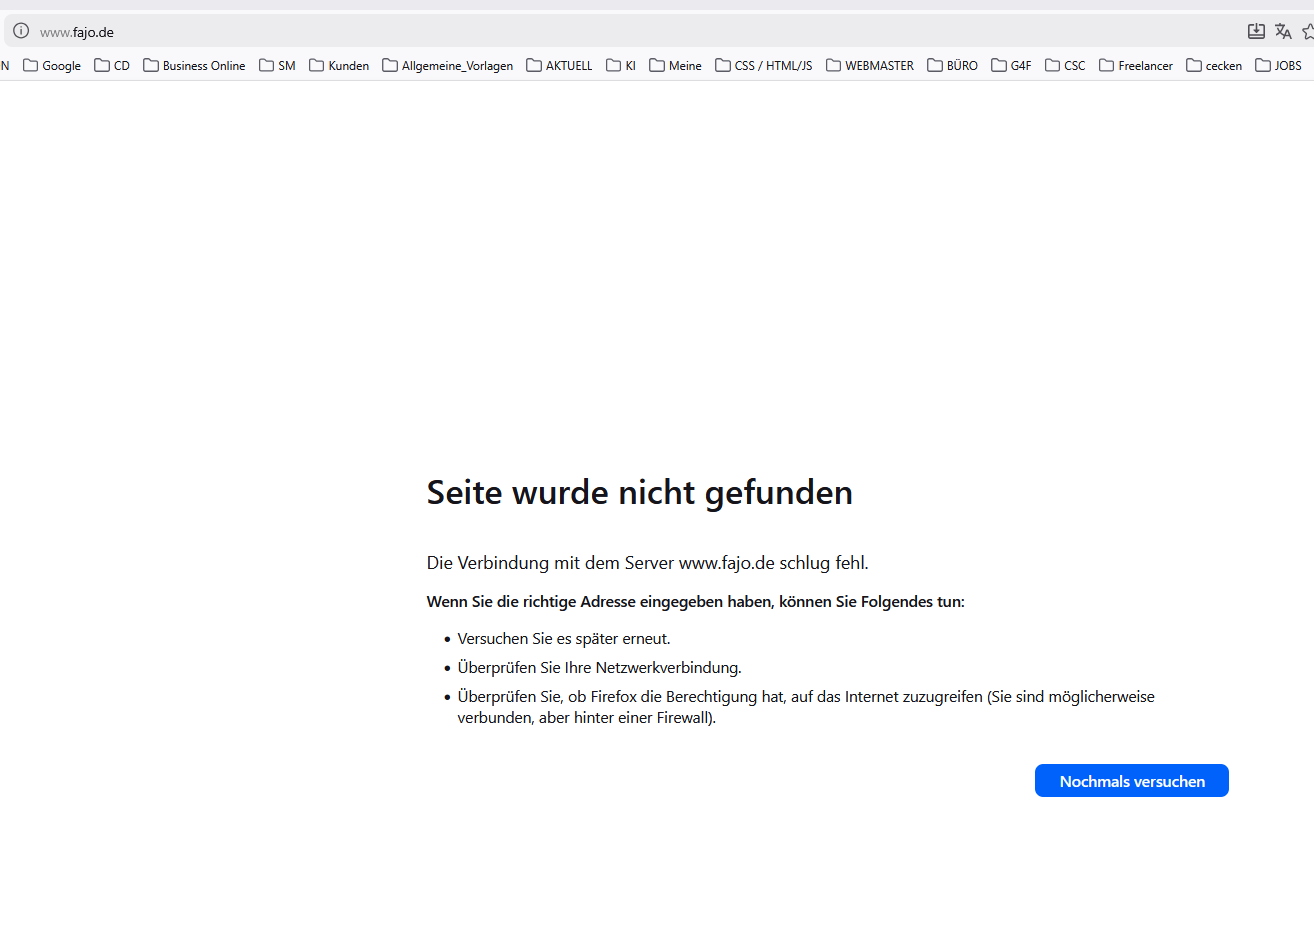Viewport: 1314px width, 926px height.
Task: Open the KI bookmarks folder
Action: [x=621, y=66]
